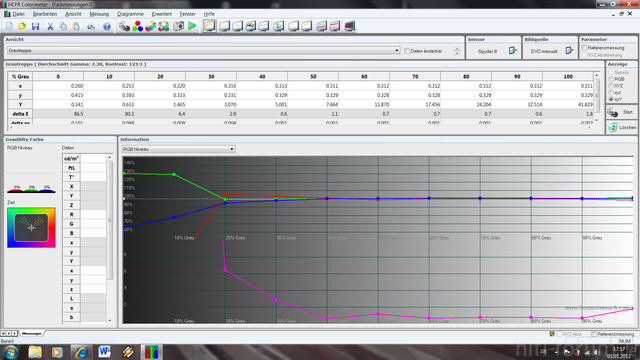Open the Diagramme menu
This screenshot has width=640, height=360.
[130, 14]
